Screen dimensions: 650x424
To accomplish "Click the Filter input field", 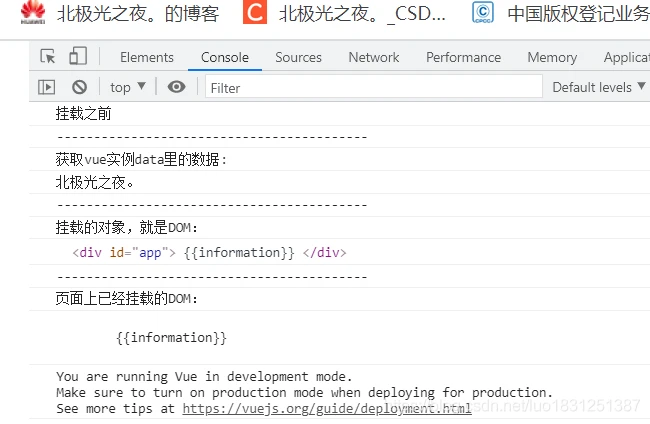I will point(370,88).
